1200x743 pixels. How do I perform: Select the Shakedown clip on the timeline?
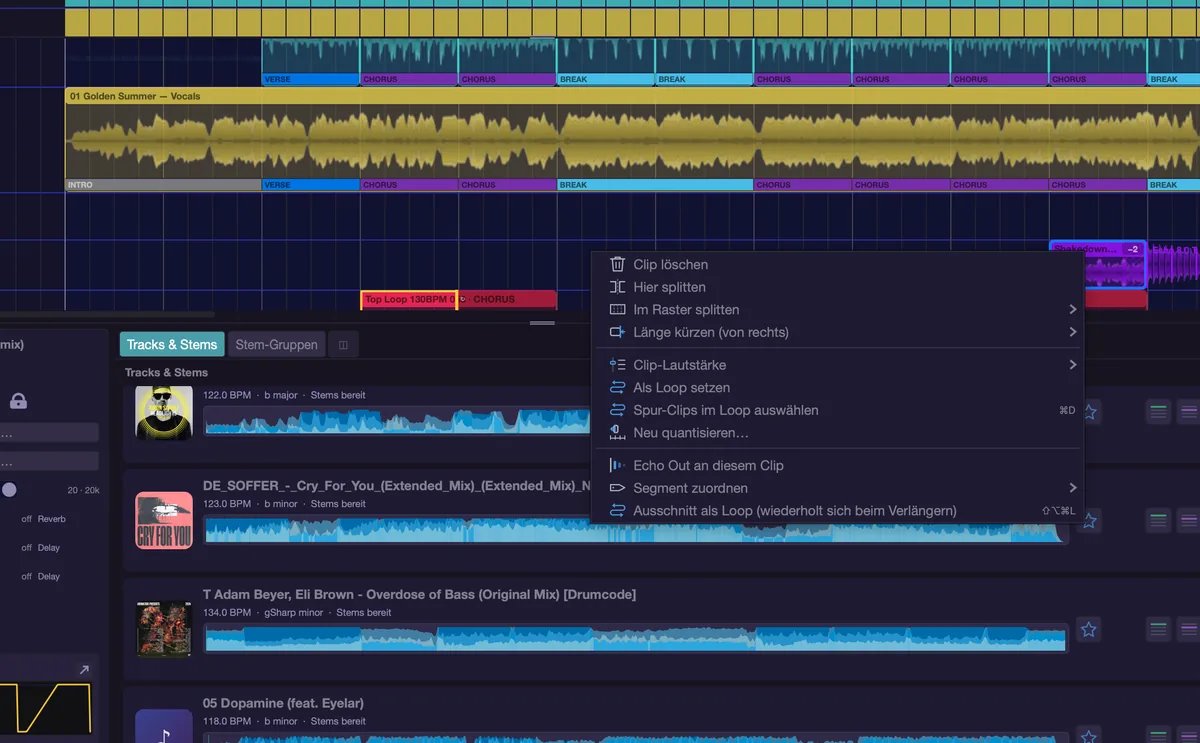[1098, 265]
